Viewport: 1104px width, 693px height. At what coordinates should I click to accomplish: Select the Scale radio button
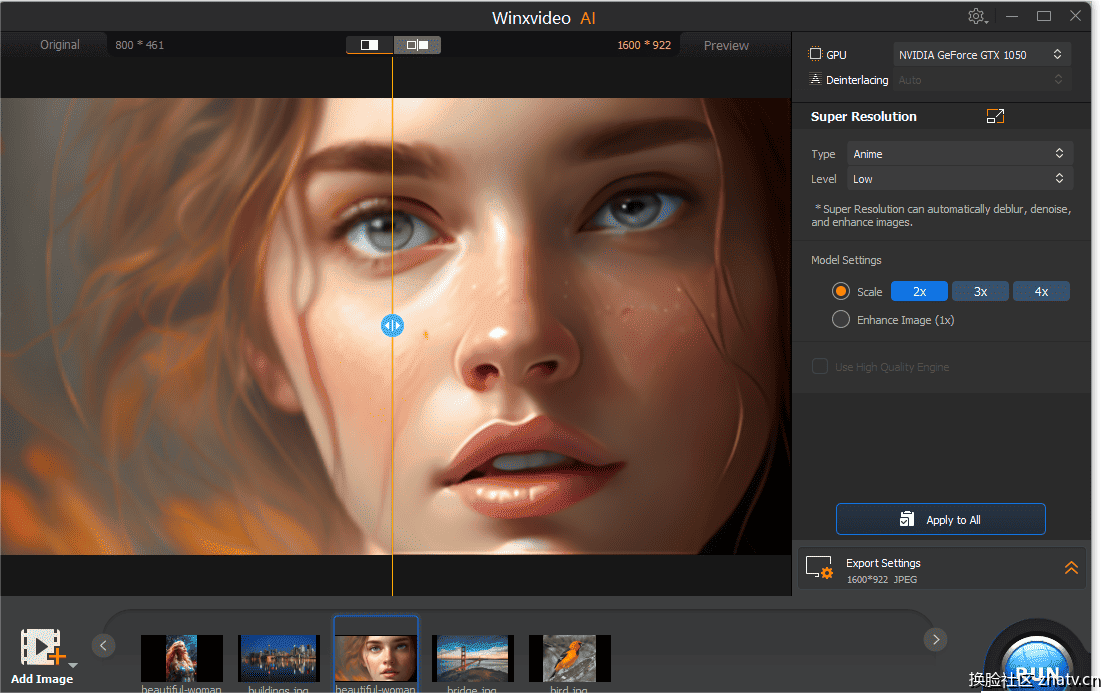tap(841, 292)
